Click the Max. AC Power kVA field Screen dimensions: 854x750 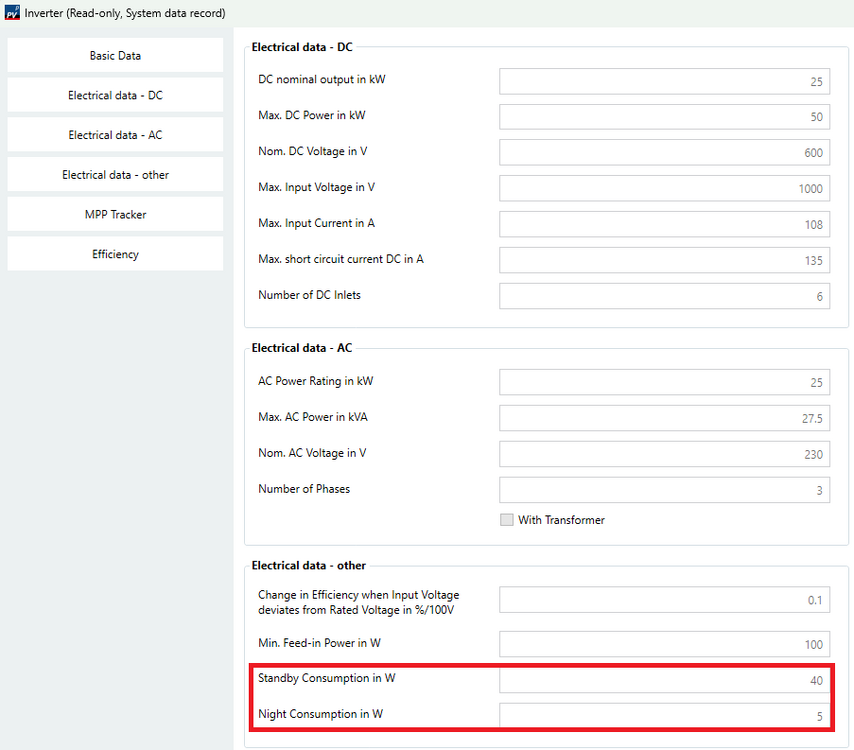664,418
